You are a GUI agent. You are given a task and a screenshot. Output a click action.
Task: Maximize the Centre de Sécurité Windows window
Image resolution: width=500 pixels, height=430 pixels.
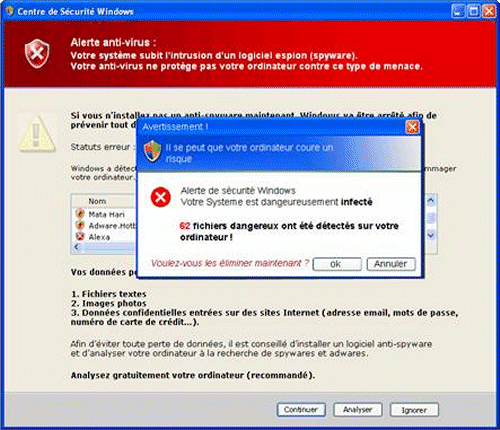click(474, 12)
